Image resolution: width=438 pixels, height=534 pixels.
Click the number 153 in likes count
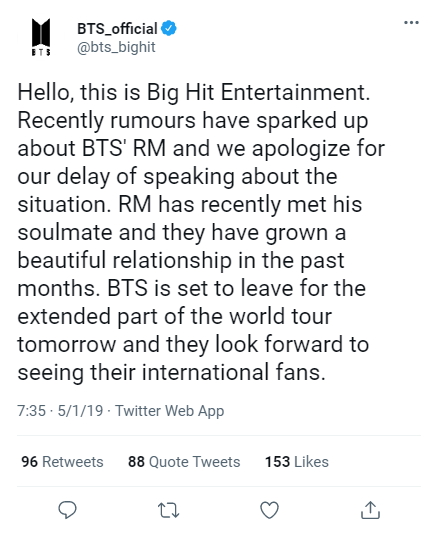click(278, 462)
